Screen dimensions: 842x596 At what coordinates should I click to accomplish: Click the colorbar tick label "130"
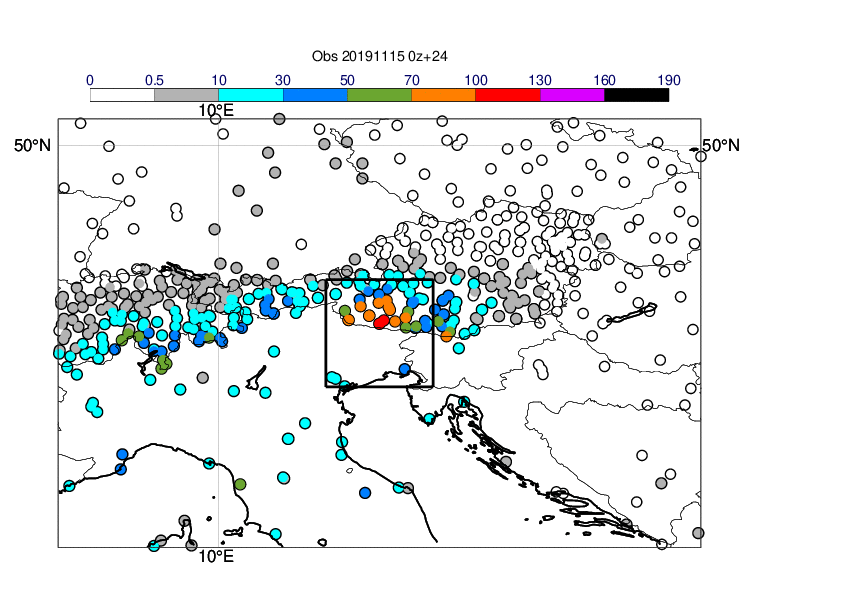pos(540,81)
